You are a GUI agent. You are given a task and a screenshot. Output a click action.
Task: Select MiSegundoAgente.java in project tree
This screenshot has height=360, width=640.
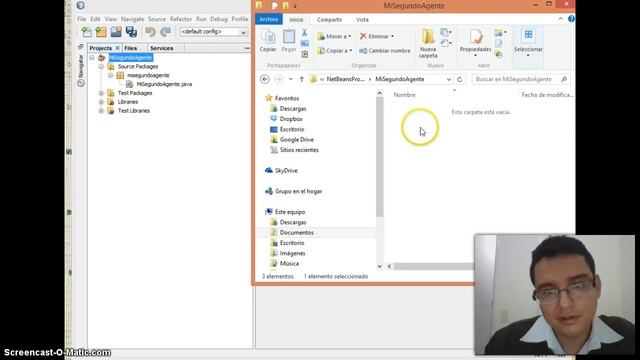(x=164, y=84)
